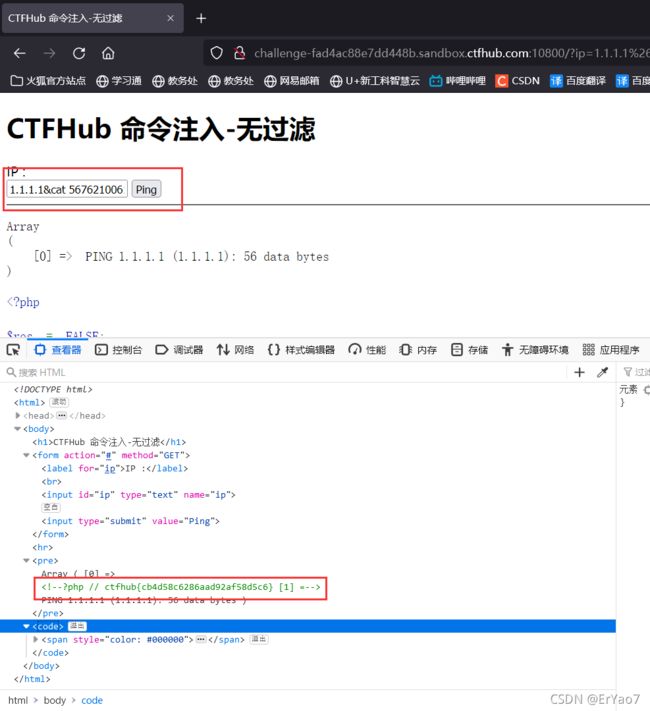Open a new browser tab
Image resolution: width=650 pixels, height=711 pixels.
201,18
